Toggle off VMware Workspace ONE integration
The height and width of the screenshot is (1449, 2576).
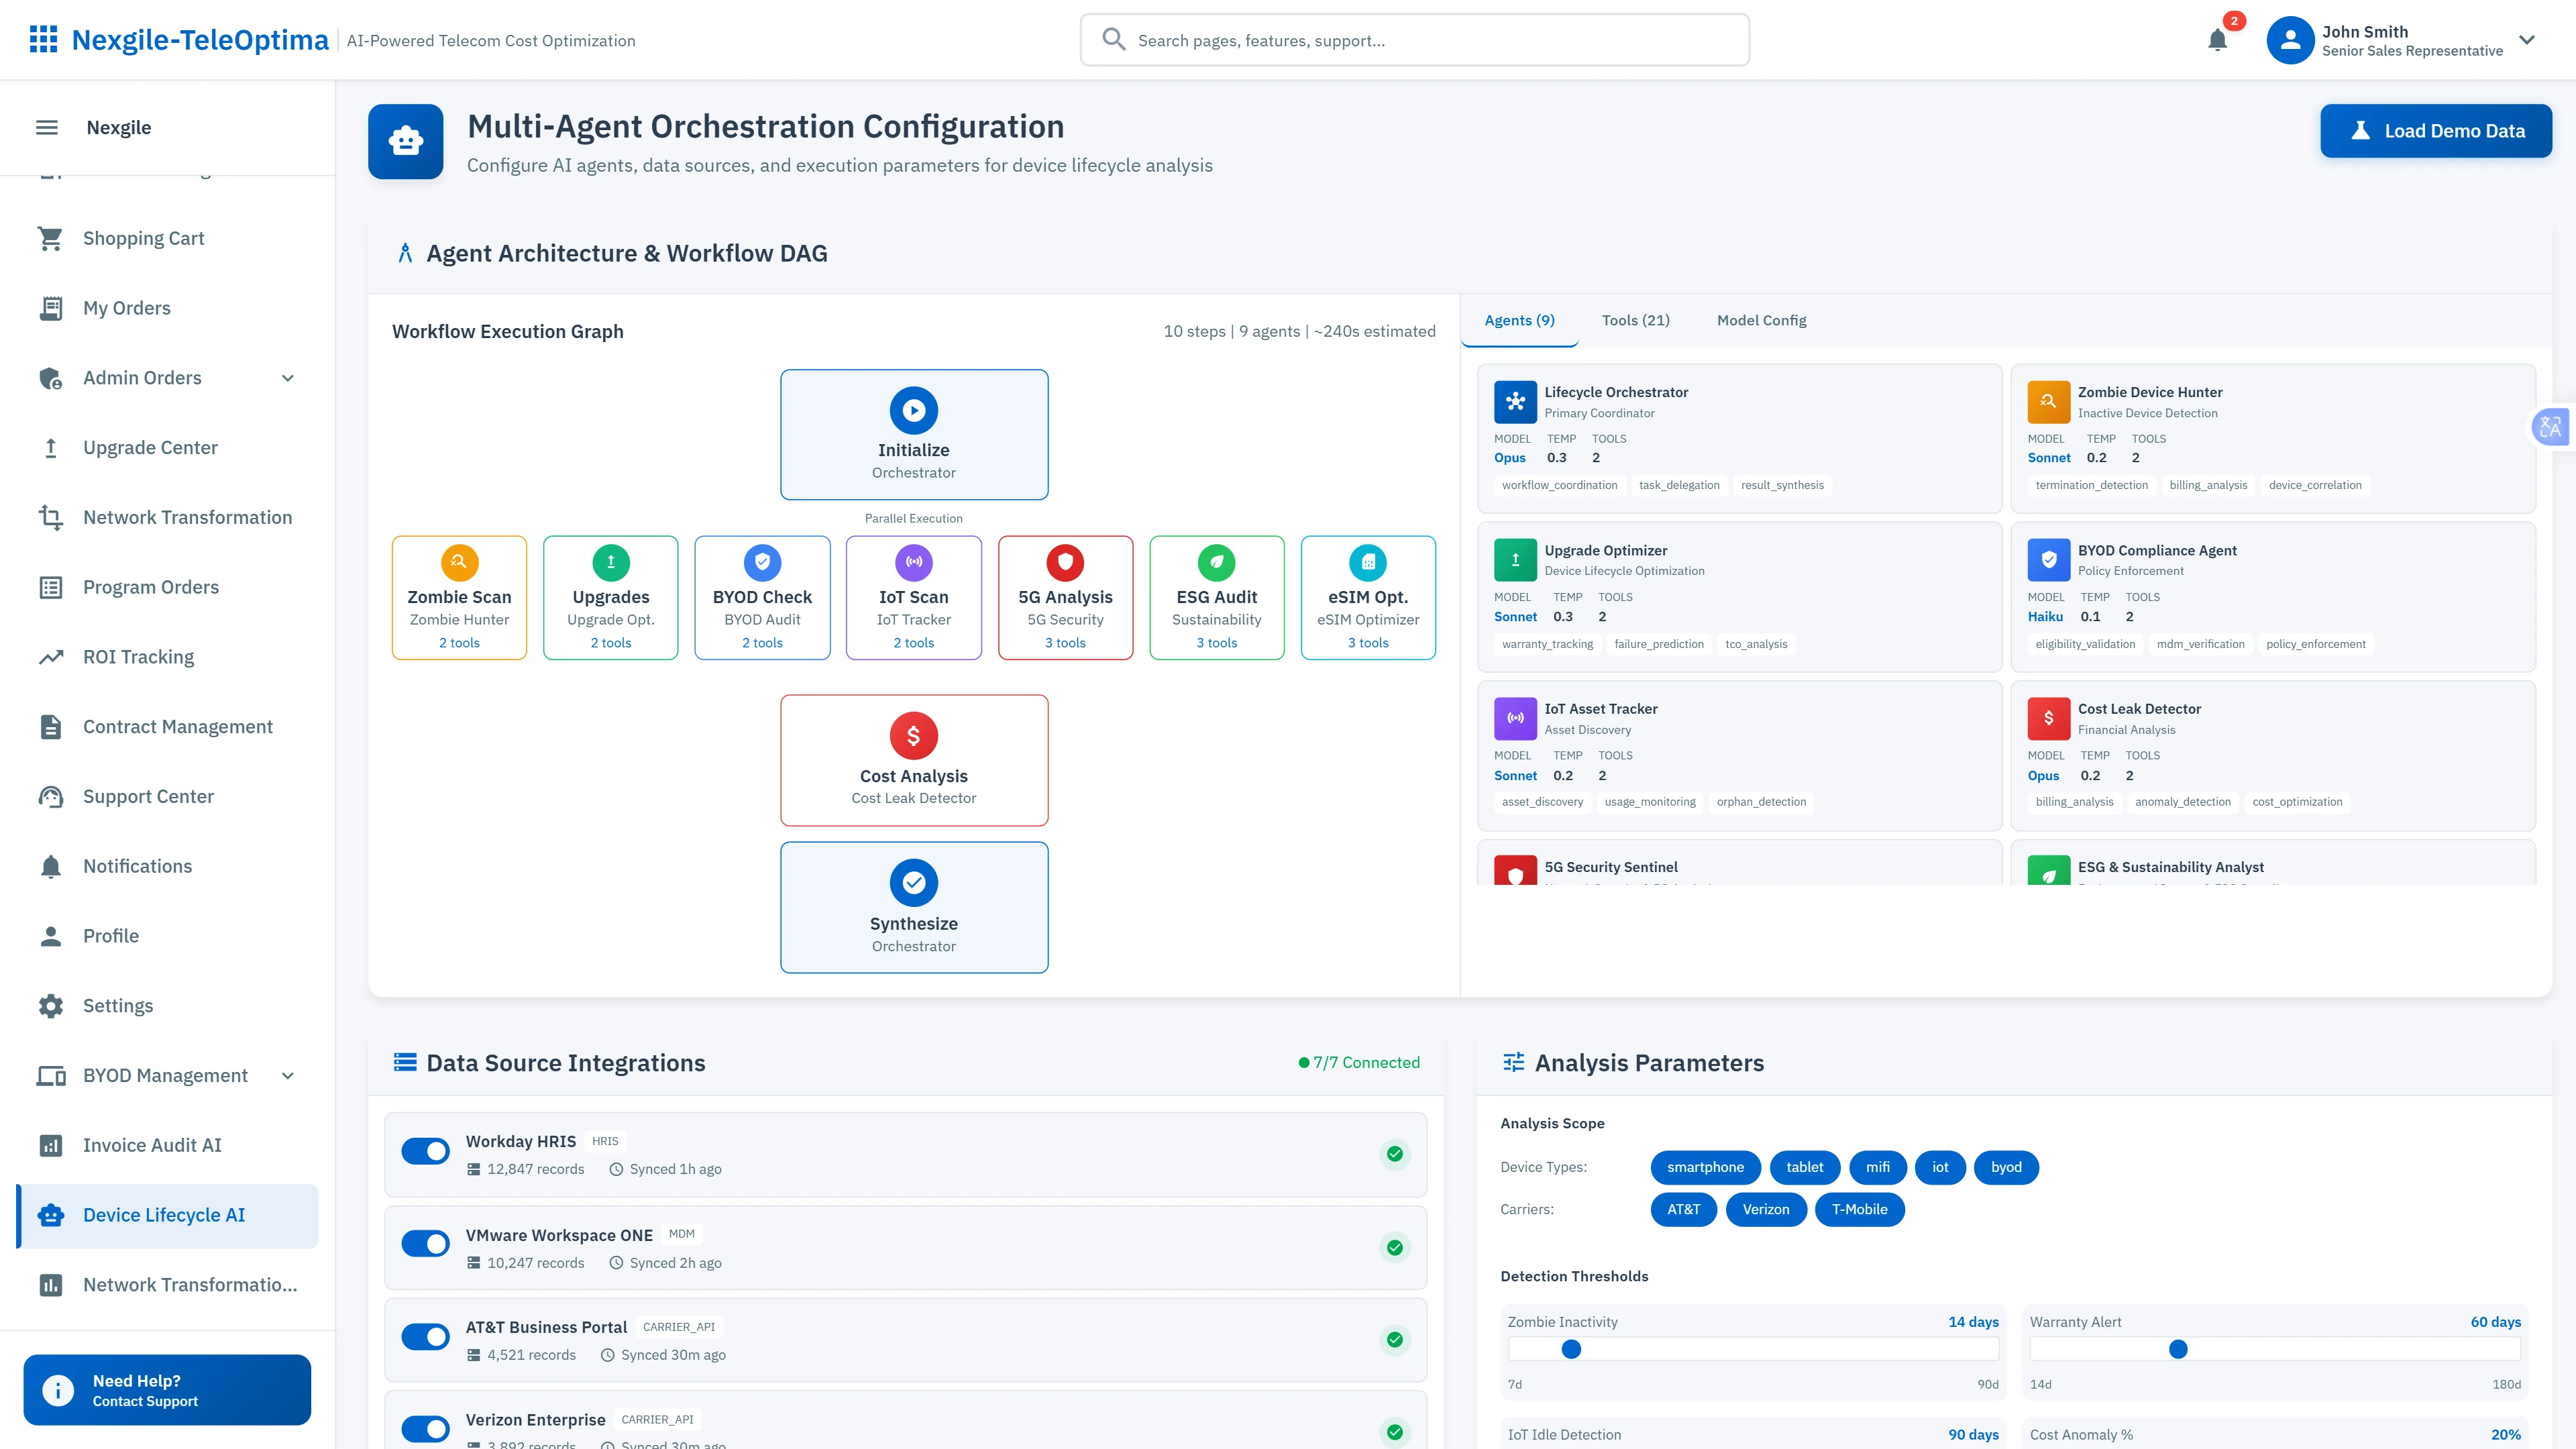[425, 1243]
